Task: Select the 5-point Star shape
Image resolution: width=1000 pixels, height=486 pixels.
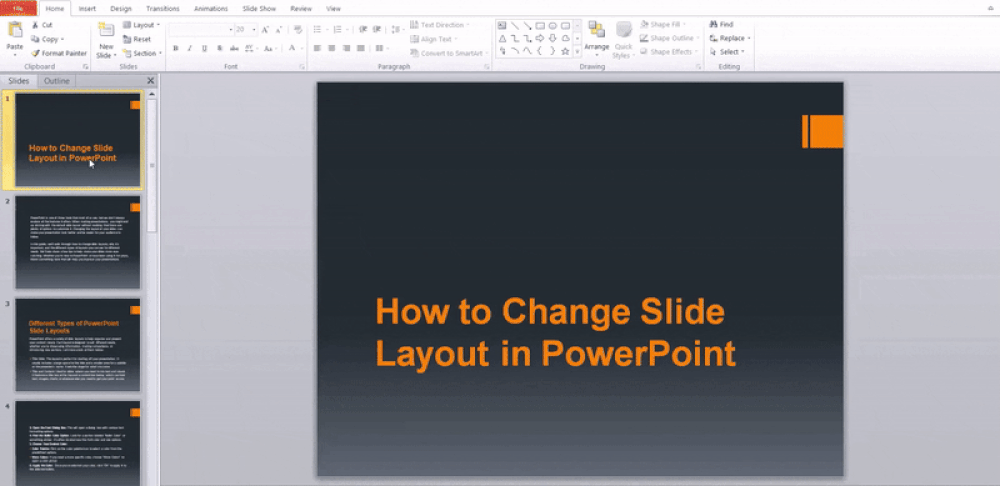Action: click(565, 51)
